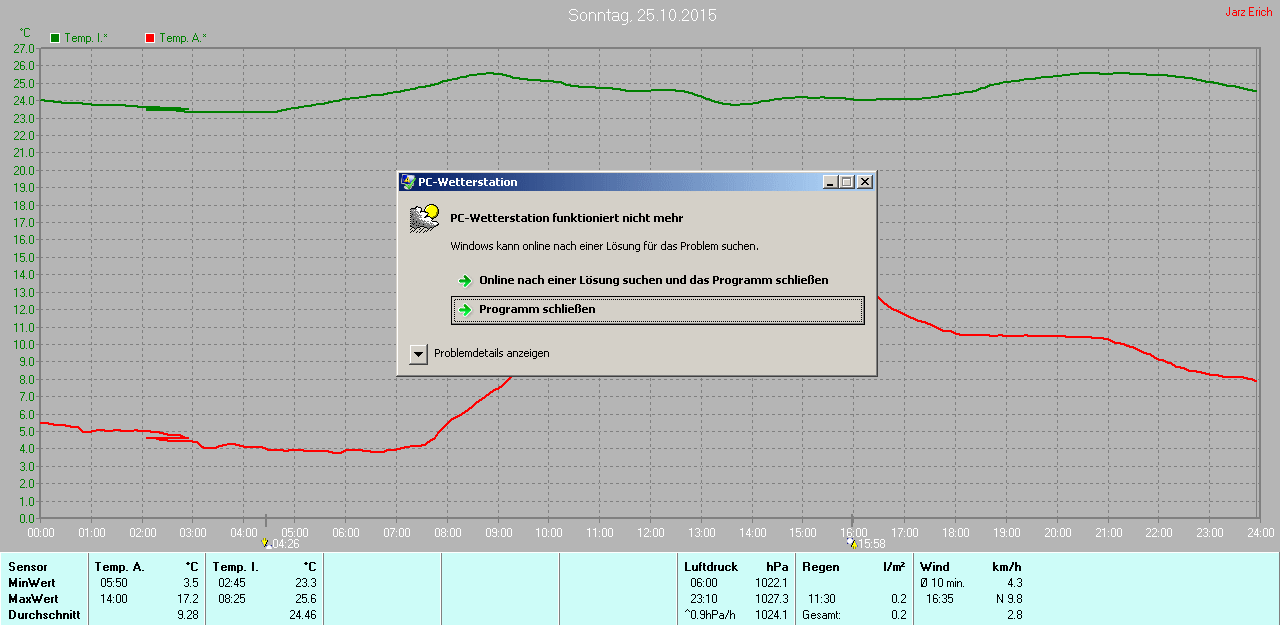Click the red Temp. A.* legend swatch

pyautogui.click(x=150, y=38)
